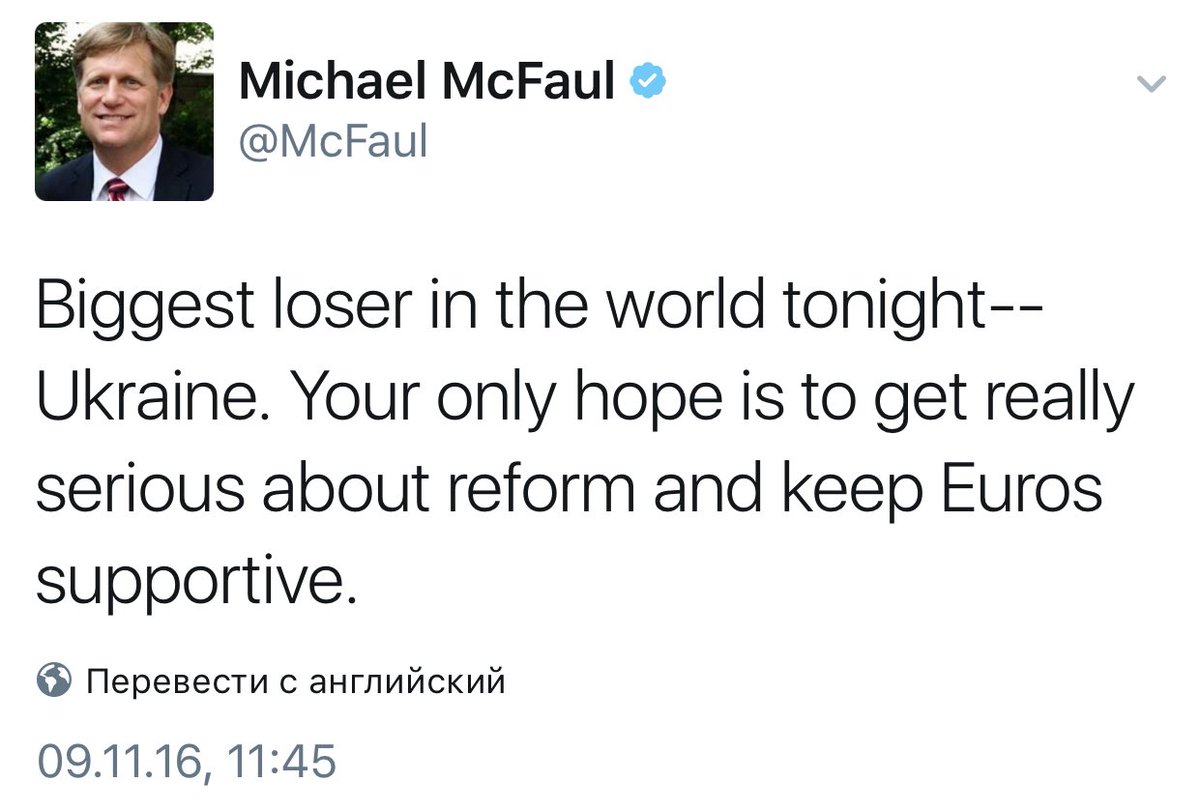
Task: Click the word "supportive" on the last line
Action: (190, 585)
